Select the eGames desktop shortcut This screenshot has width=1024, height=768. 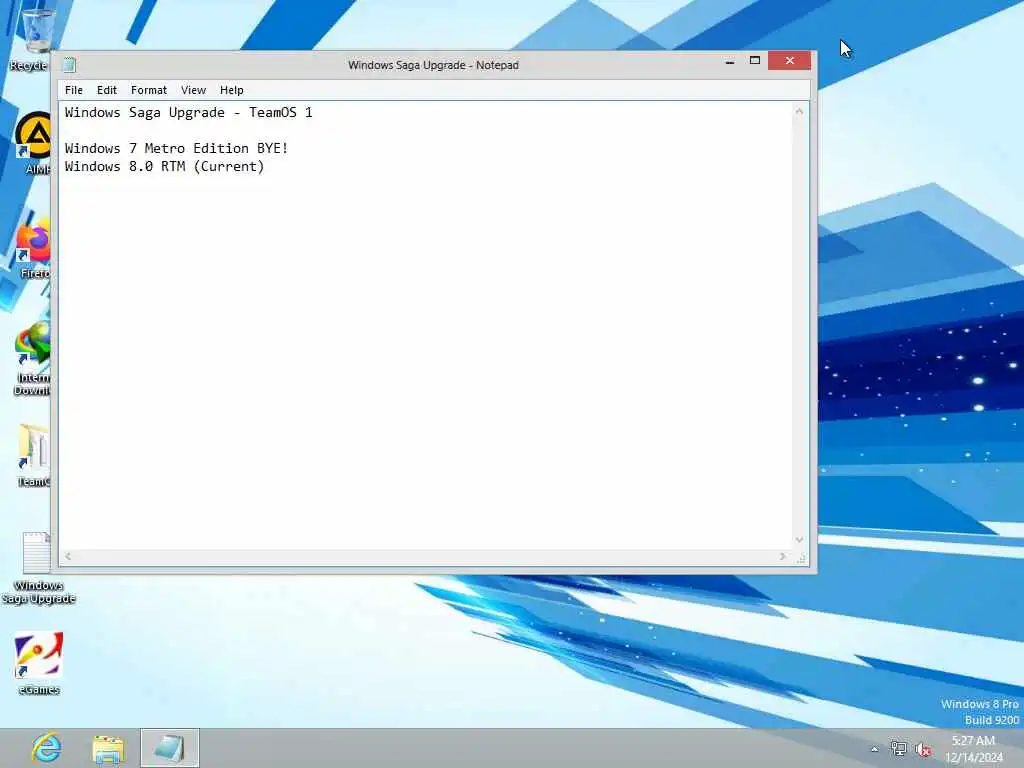point(39,663)
